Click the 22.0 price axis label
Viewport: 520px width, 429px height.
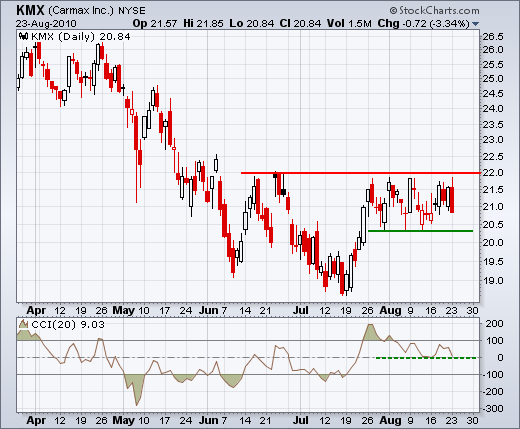point(493,173)
